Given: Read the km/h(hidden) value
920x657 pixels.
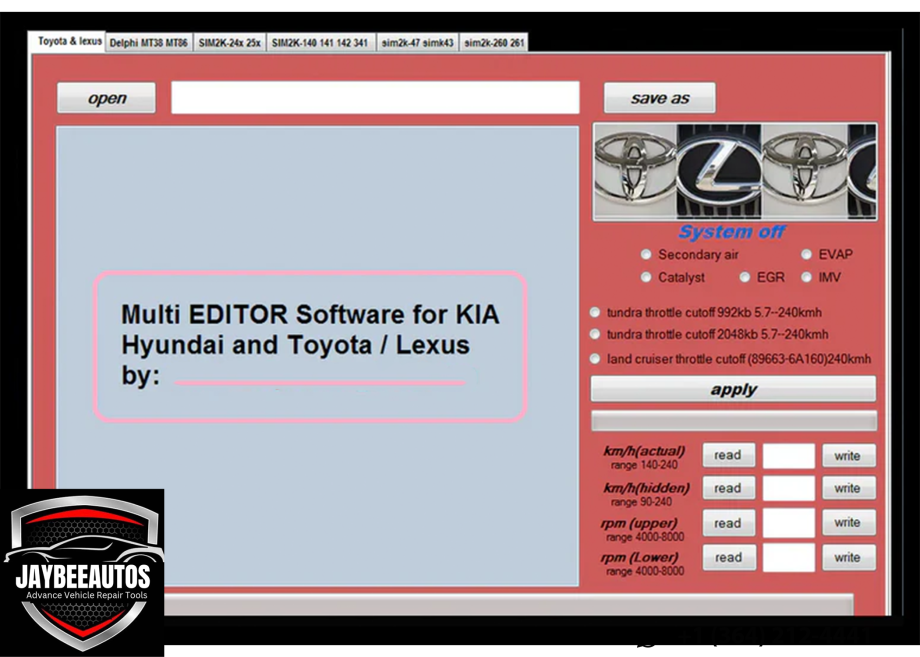Looking at the screenshot, I should (728, 488).
